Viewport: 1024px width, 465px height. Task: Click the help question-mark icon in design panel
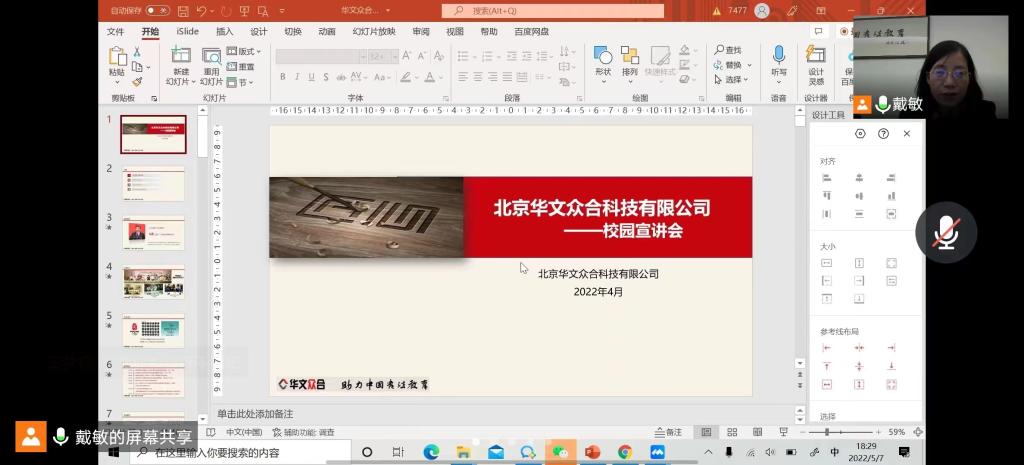(883, 133)
